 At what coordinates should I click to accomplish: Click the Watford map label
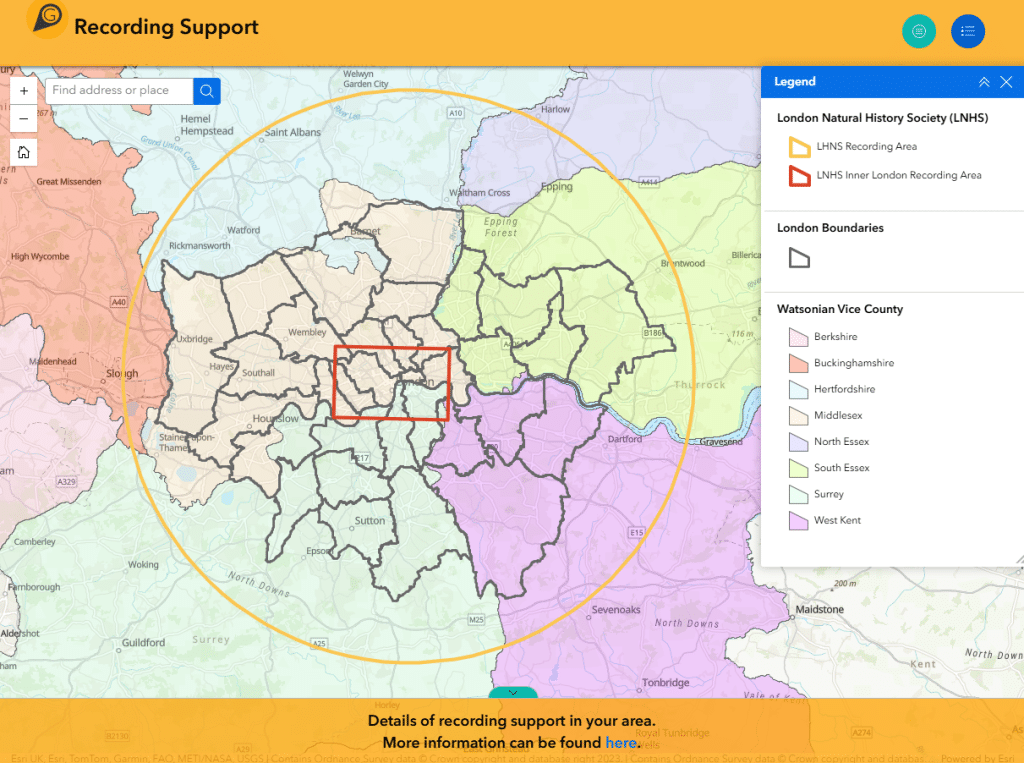point(244,230)
